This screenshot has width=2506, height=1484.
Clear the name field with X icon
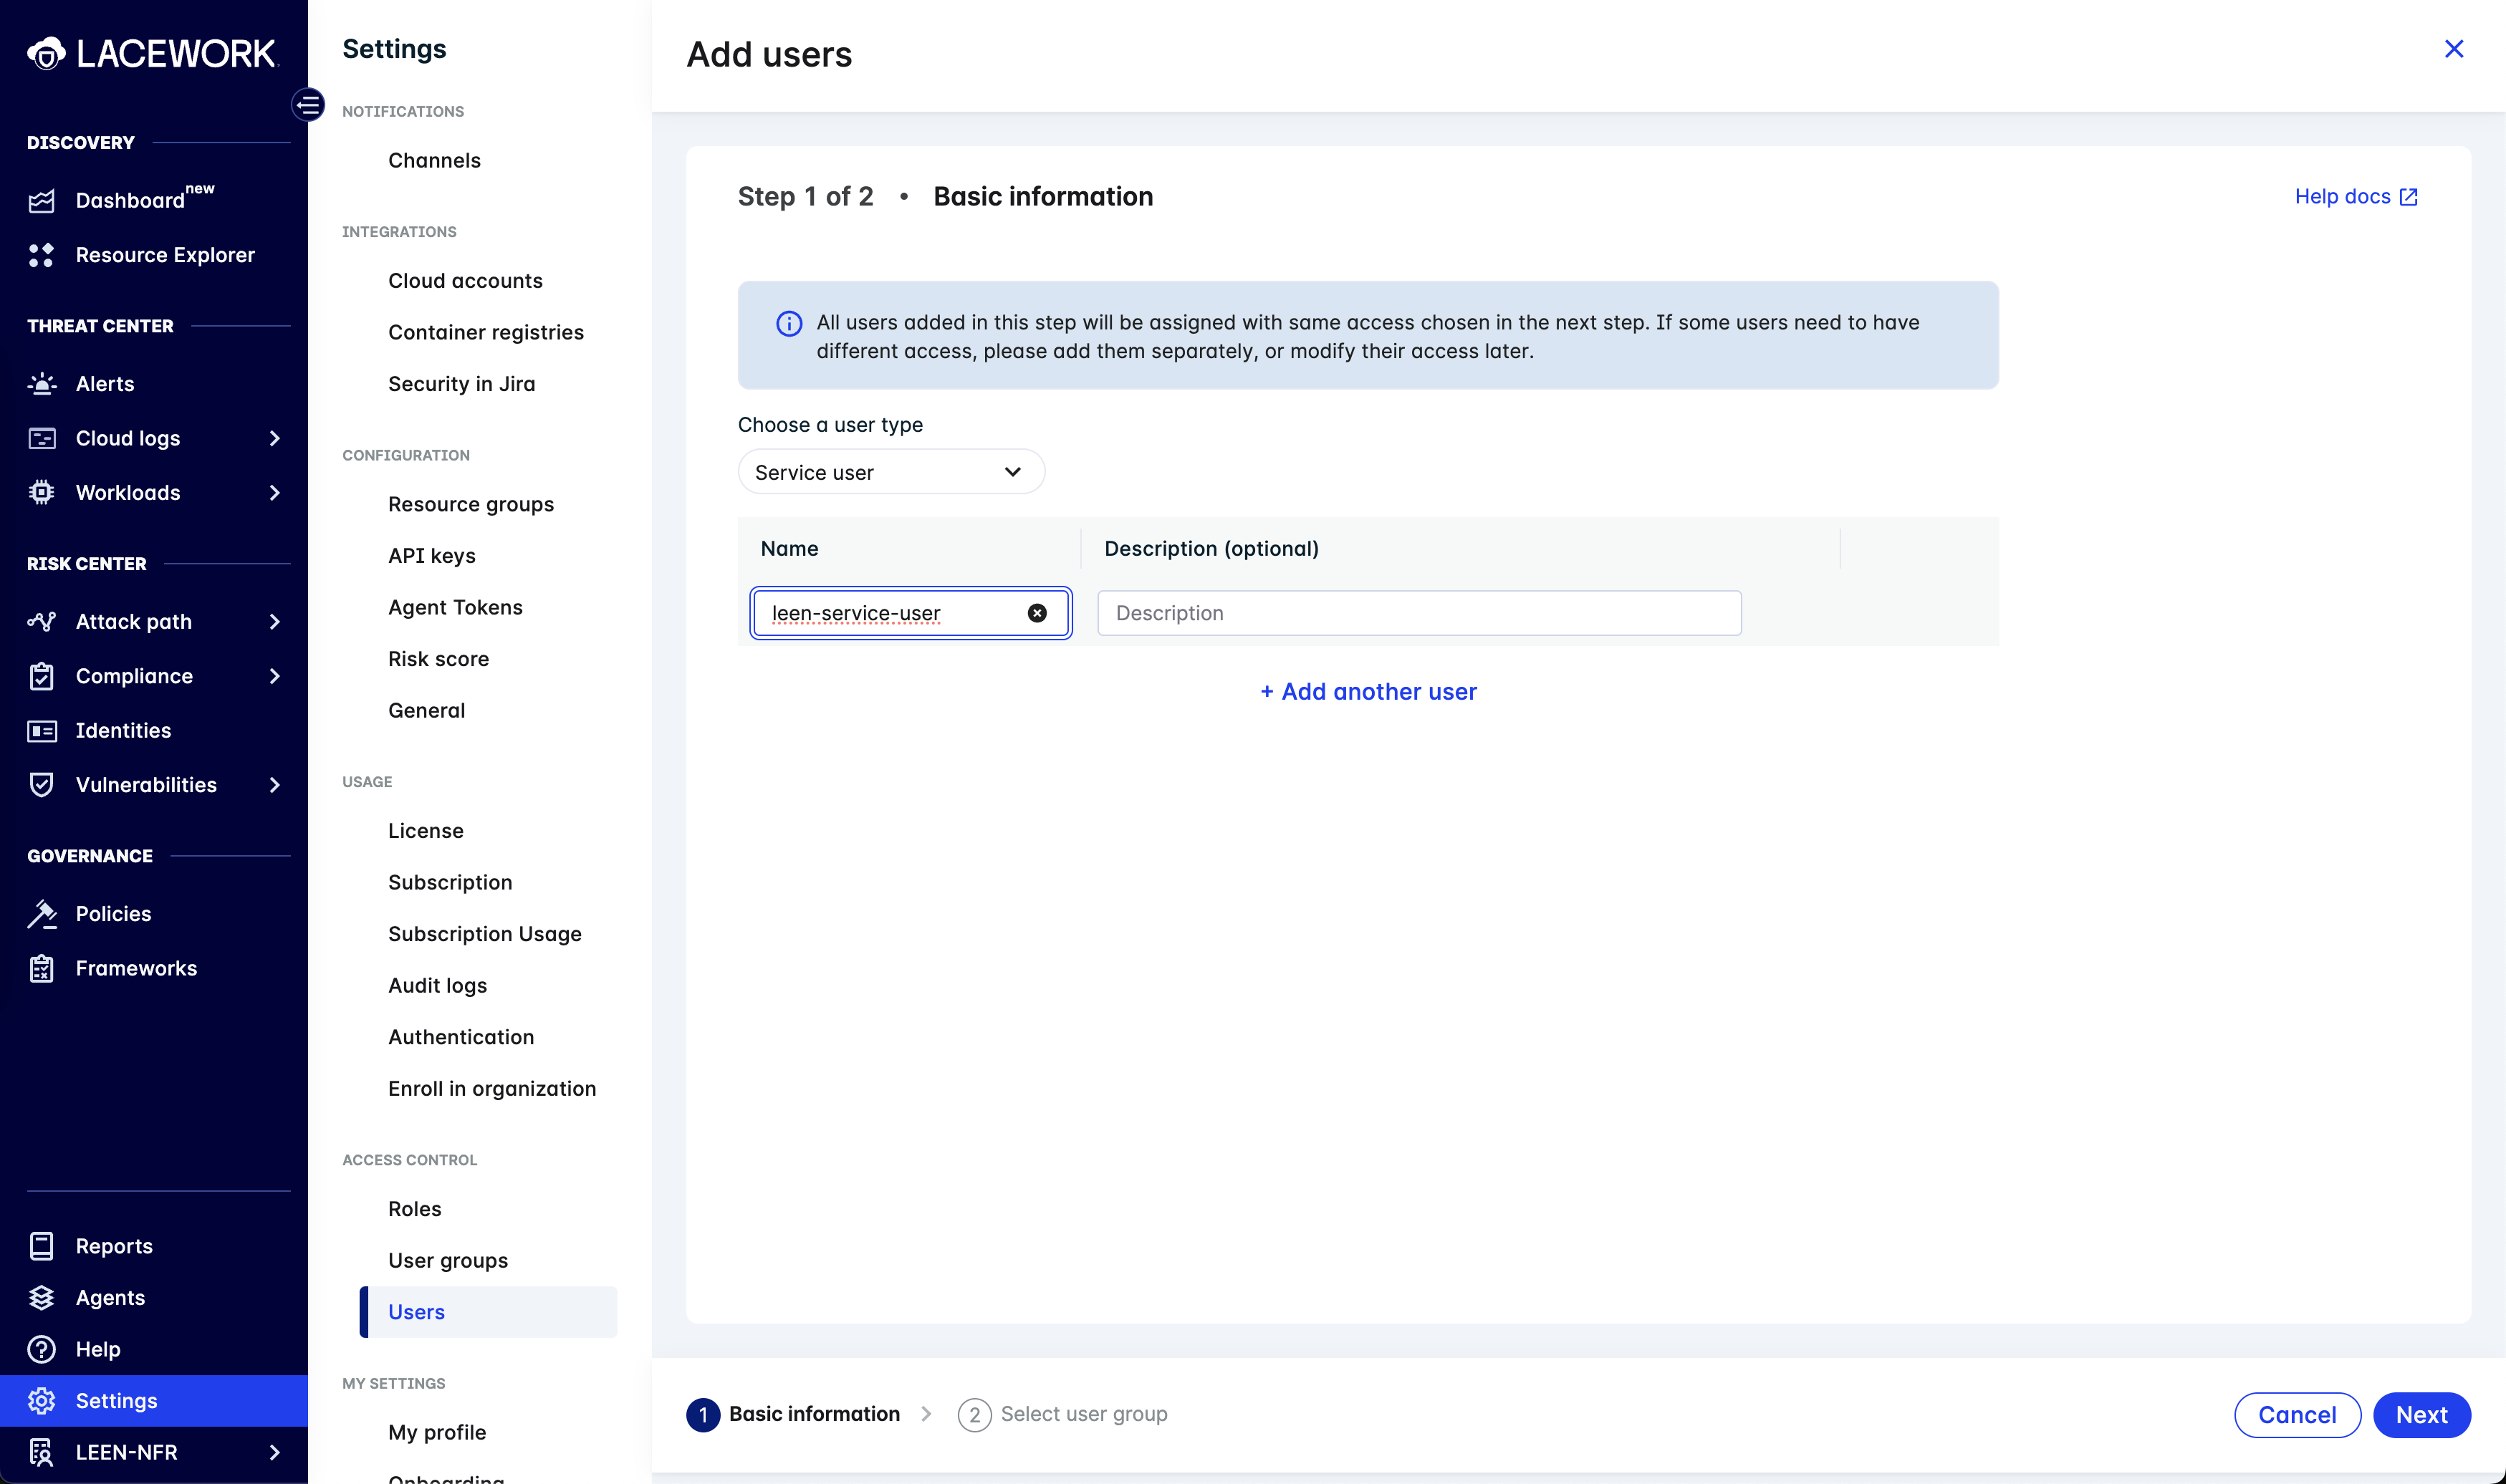(1037, 613)
